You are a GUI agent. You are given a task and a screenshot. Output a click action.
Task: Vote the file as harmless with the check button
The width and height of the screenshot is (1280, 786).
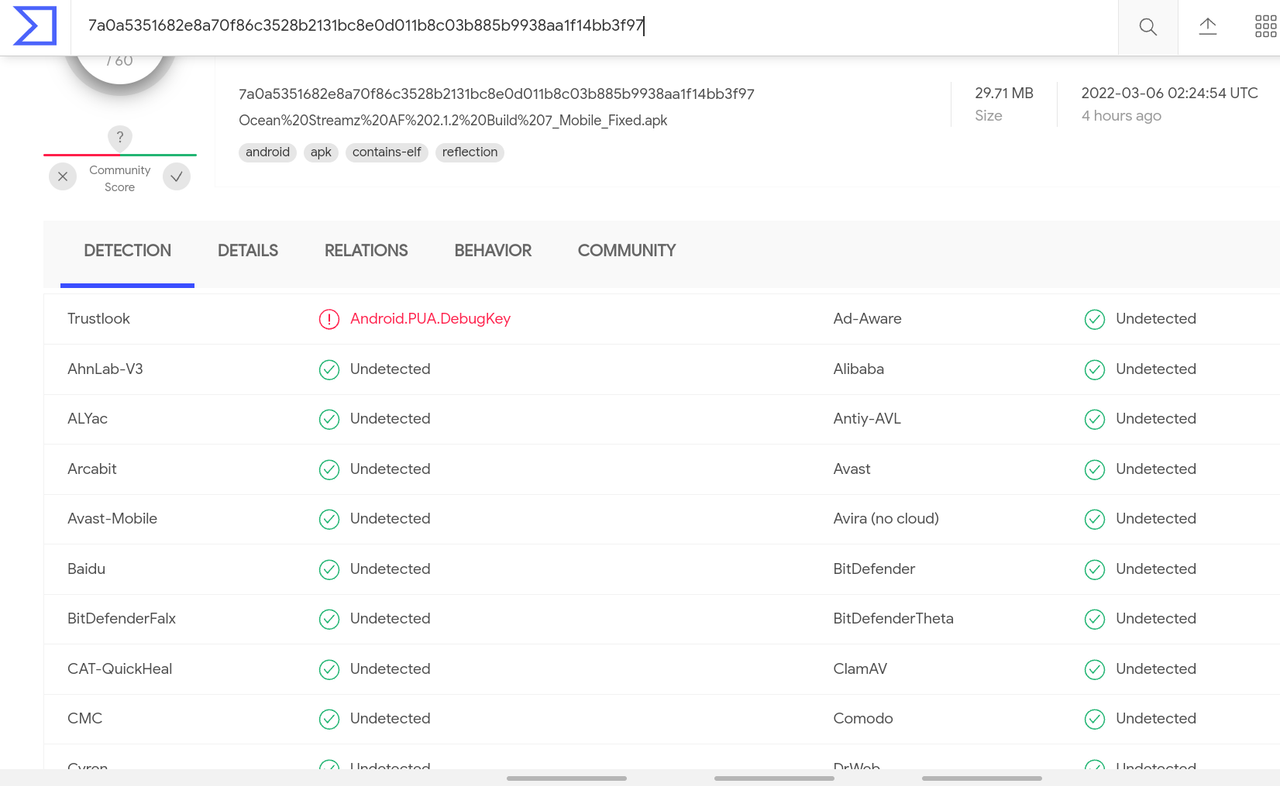pos(177,176)
